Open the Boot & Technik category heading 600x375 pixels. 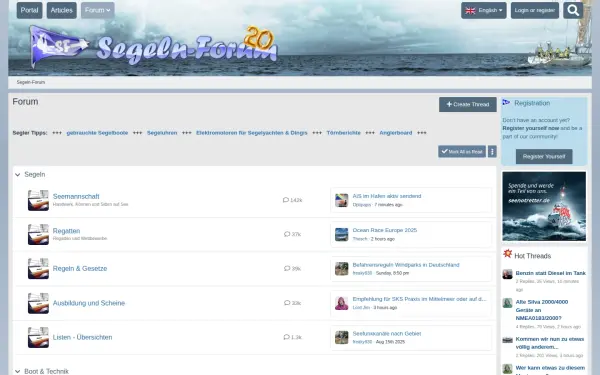(46, 371)
